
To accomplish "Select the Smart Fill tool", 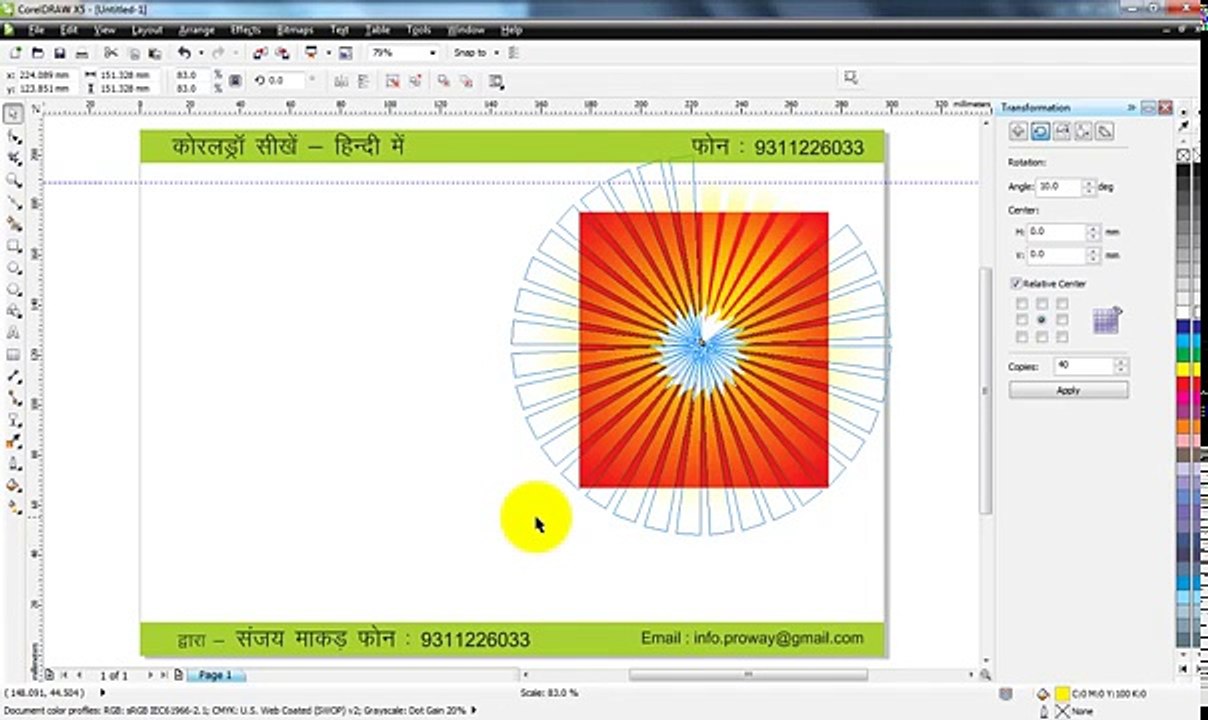I will (x=14, y=224).
